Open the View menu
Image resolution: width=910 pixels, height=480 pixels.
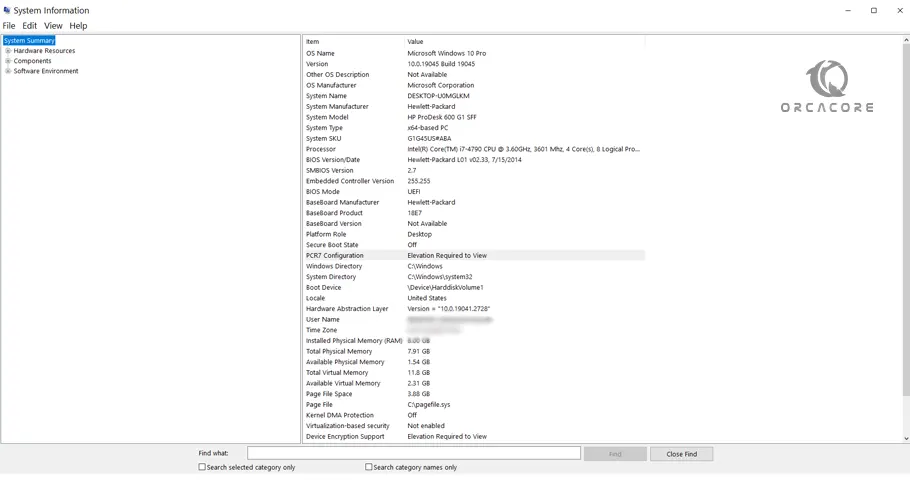pos(53,26)
